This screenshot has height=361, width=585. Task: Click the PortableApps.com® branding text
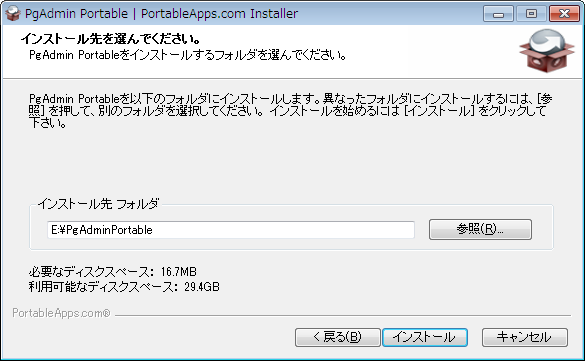(x=61, y=313)
